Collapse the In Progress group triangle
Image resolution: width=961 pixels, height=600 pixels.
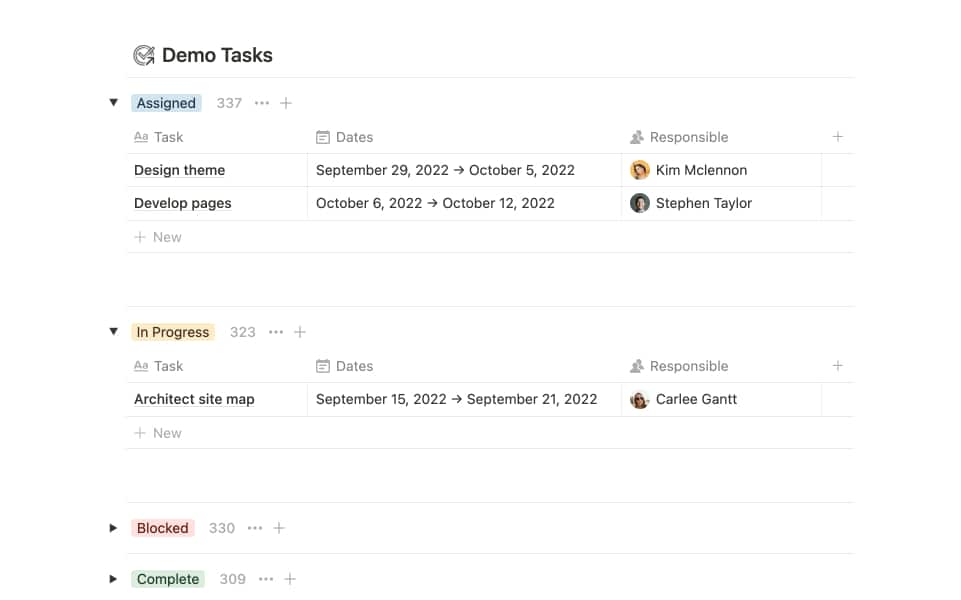point(113,332)
